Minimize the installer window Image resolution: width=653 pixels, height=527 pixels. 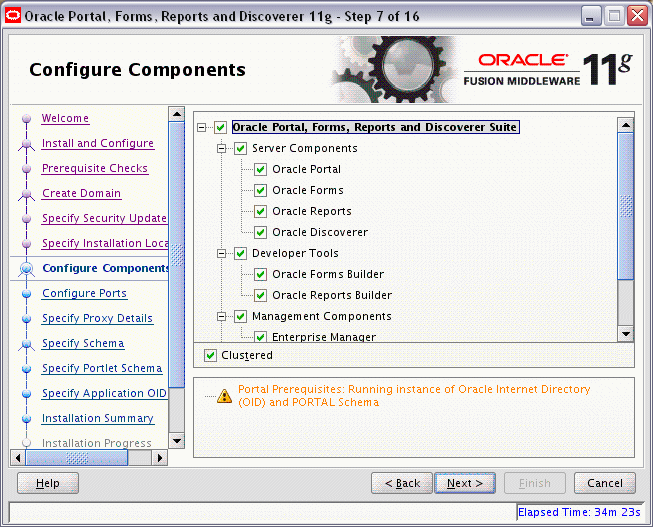coord(591,16)
